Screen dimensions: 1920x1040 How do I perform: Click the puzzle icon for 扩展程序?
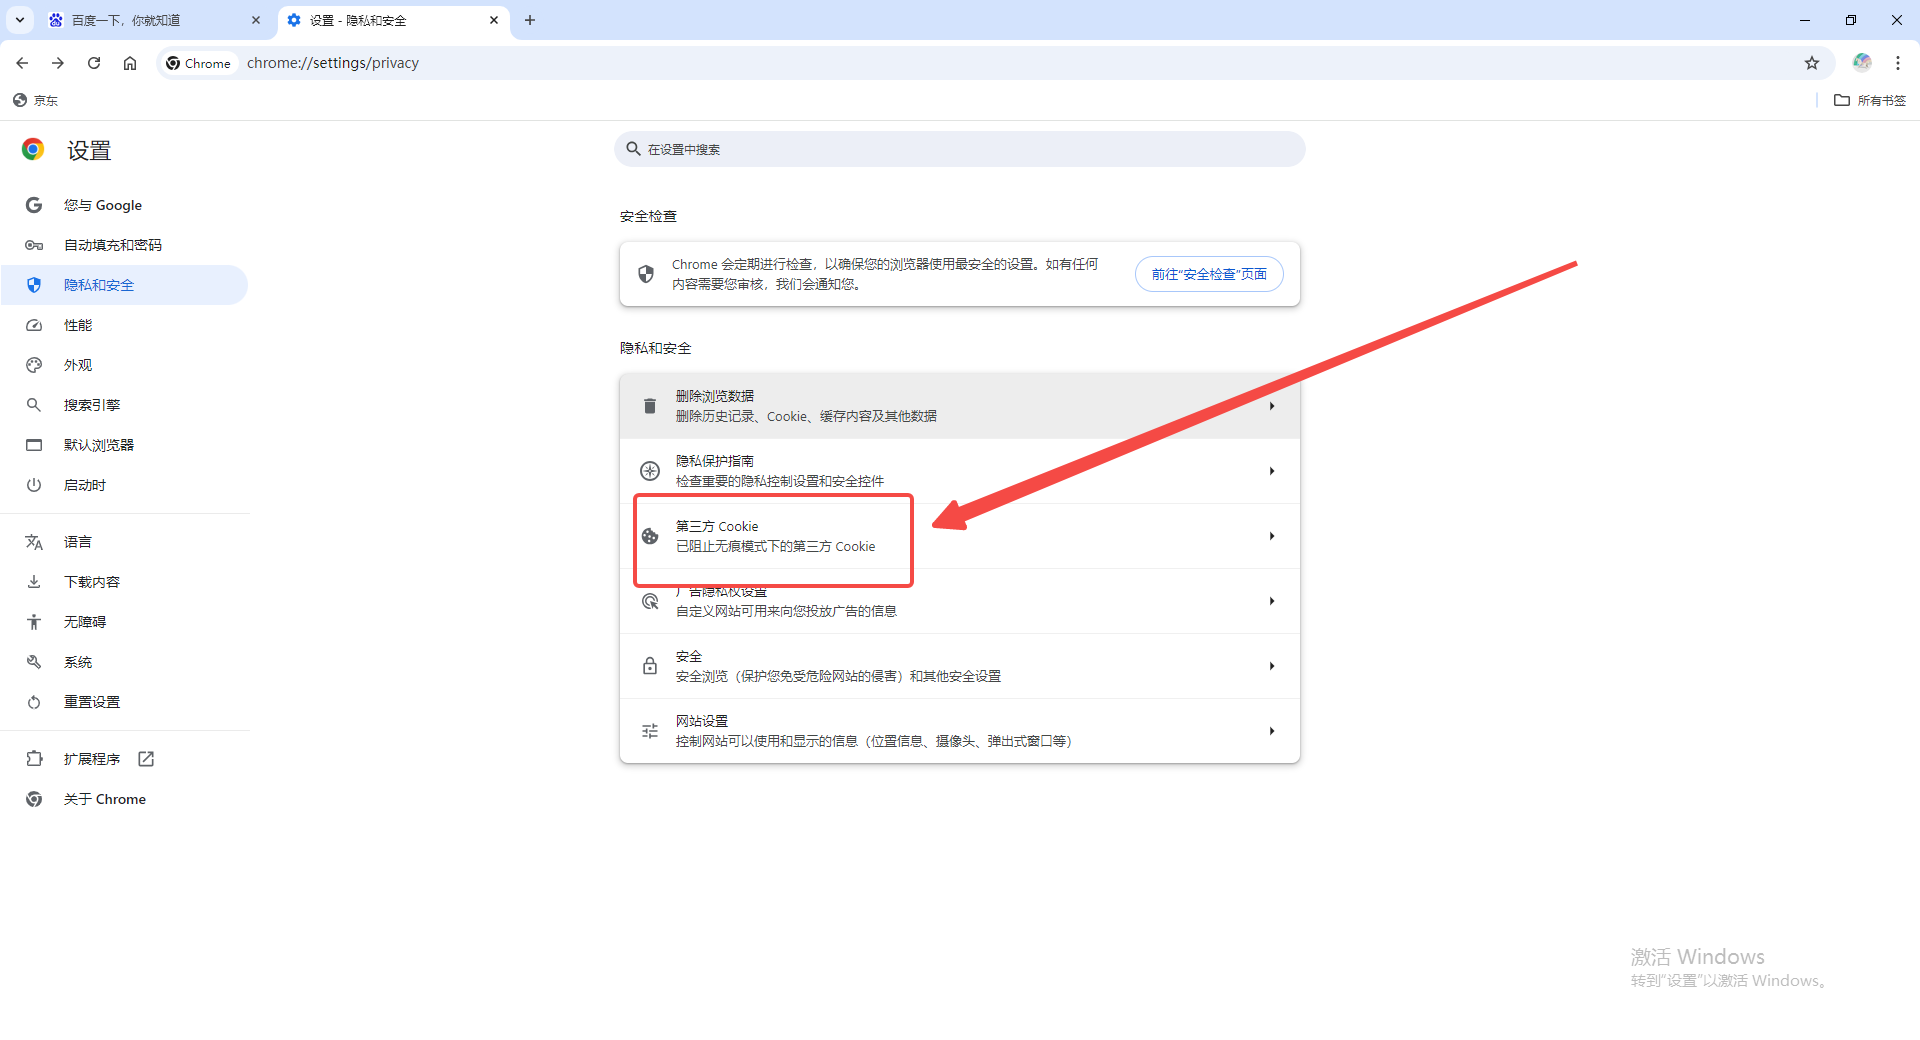click(34, 759)
